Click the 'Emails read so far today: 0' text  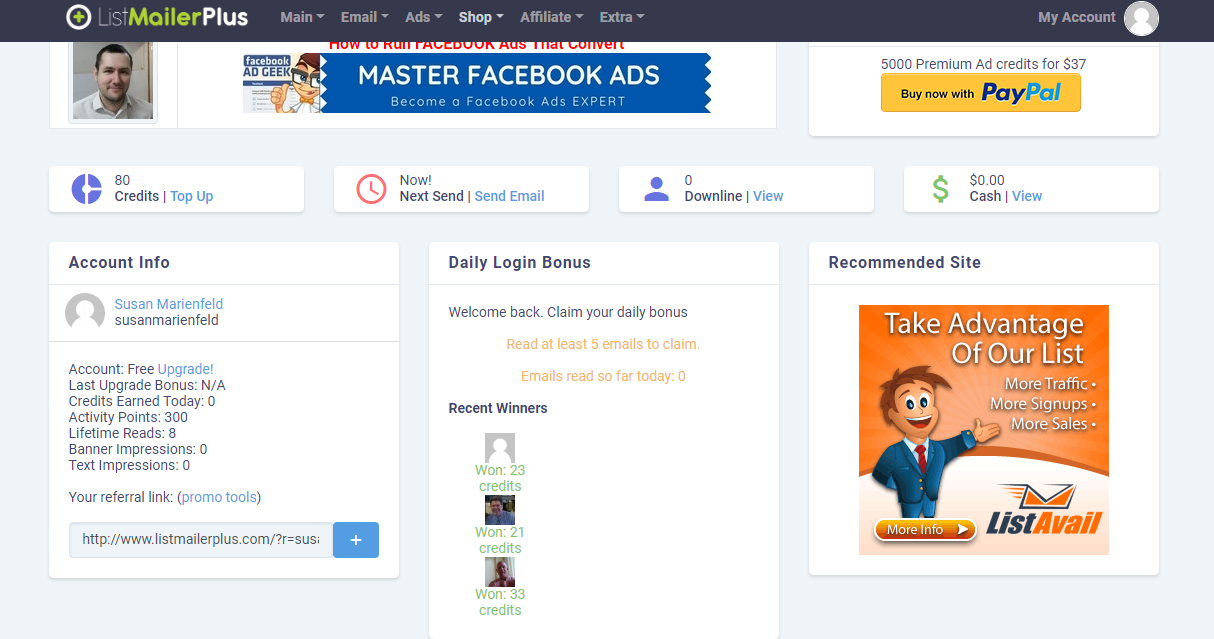(x=603, y=376)
